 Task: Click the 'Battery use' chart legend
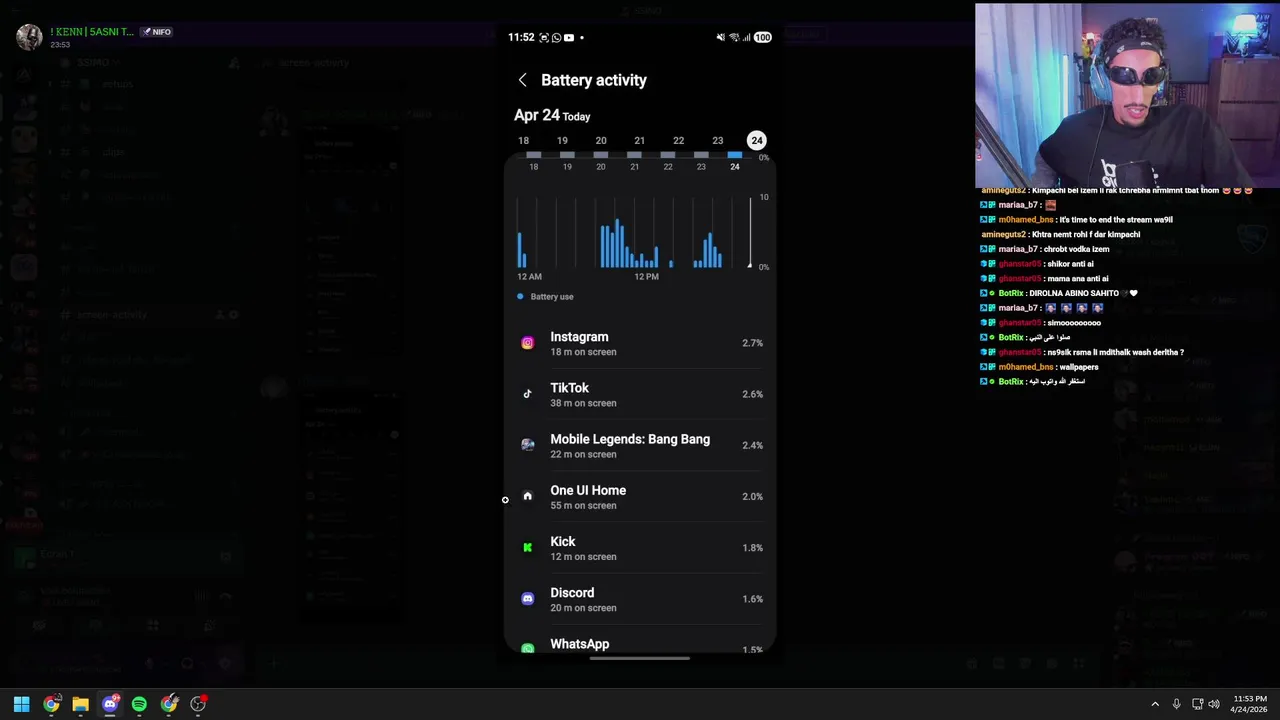[x=545, y=297]
